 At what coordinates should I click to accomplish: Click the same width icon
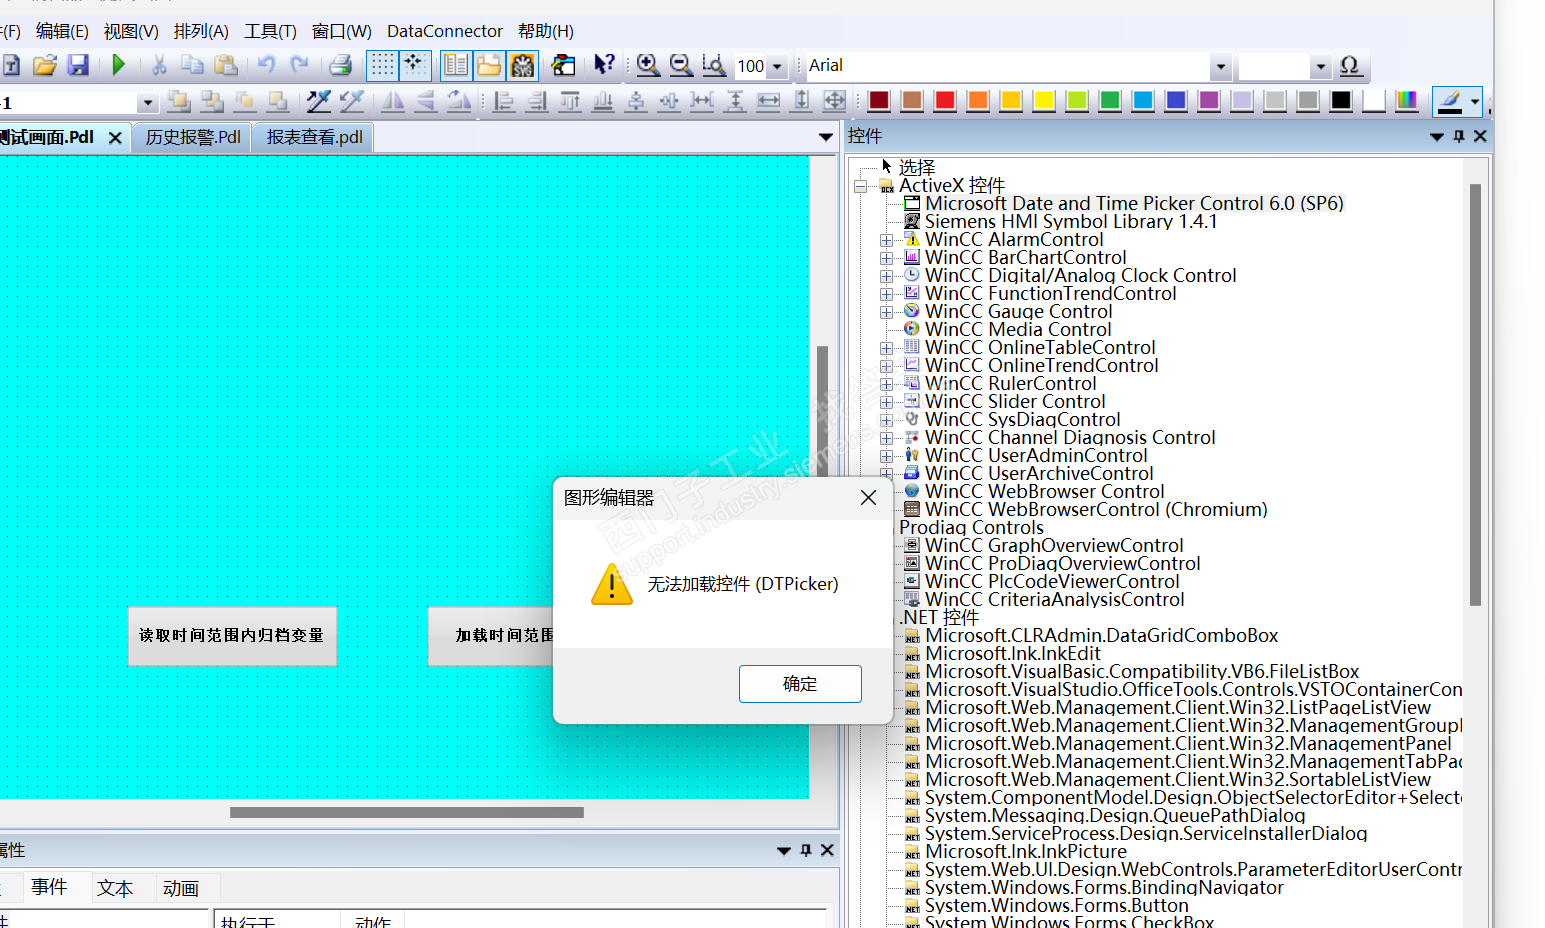point(768,101)
